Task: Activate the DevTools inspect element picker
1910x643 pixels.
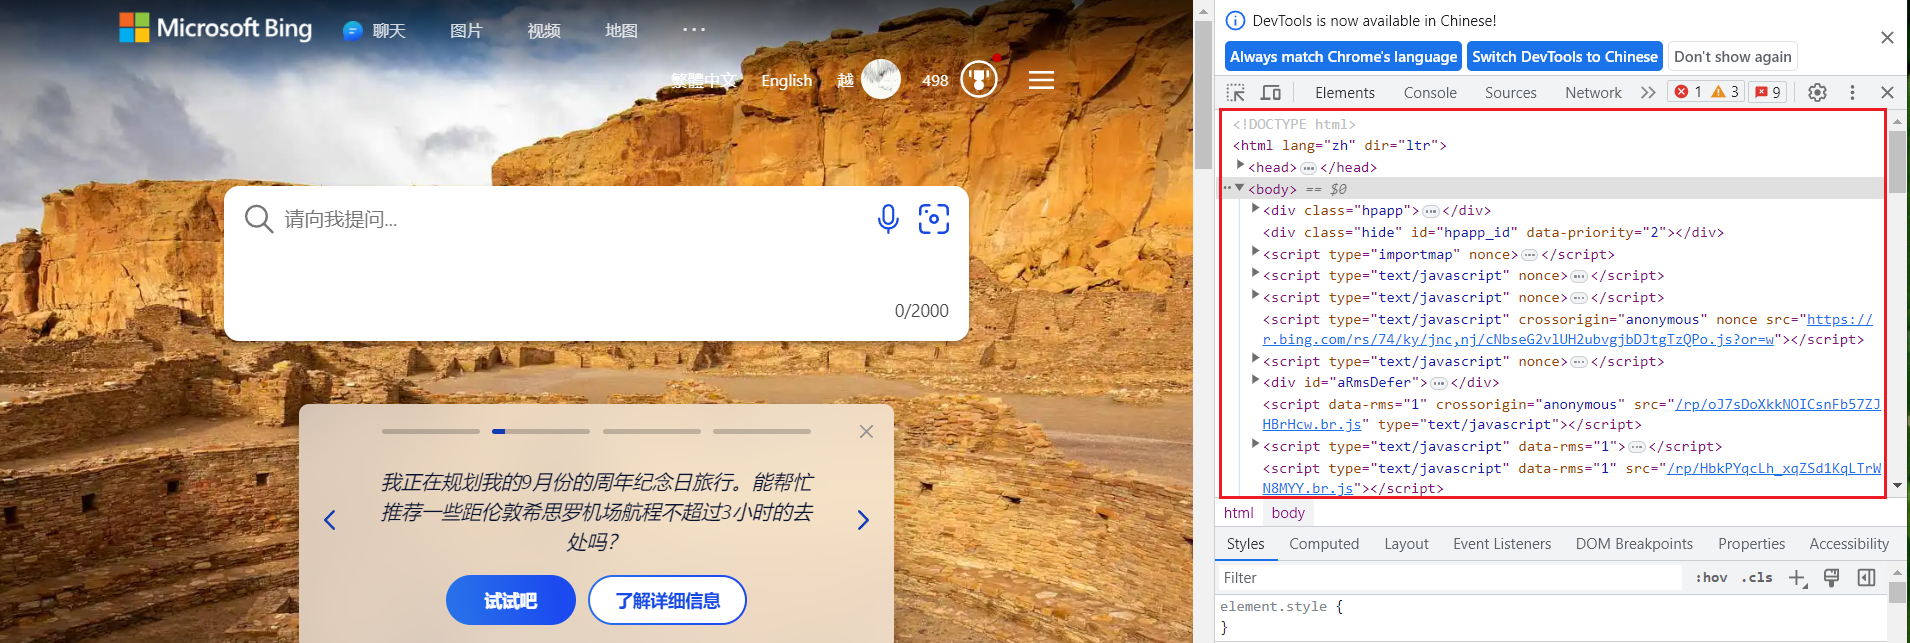Action: [1236, 92]
